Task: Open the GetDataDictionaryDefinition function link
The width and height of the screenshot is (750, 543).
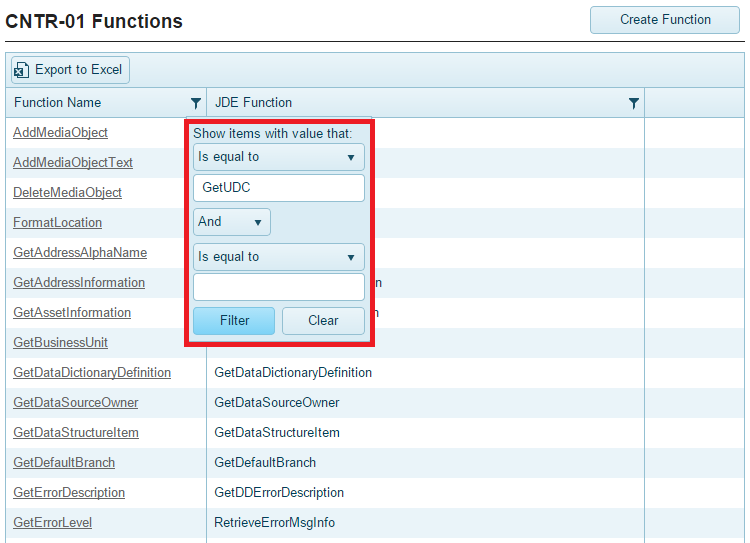Action: 92,373
